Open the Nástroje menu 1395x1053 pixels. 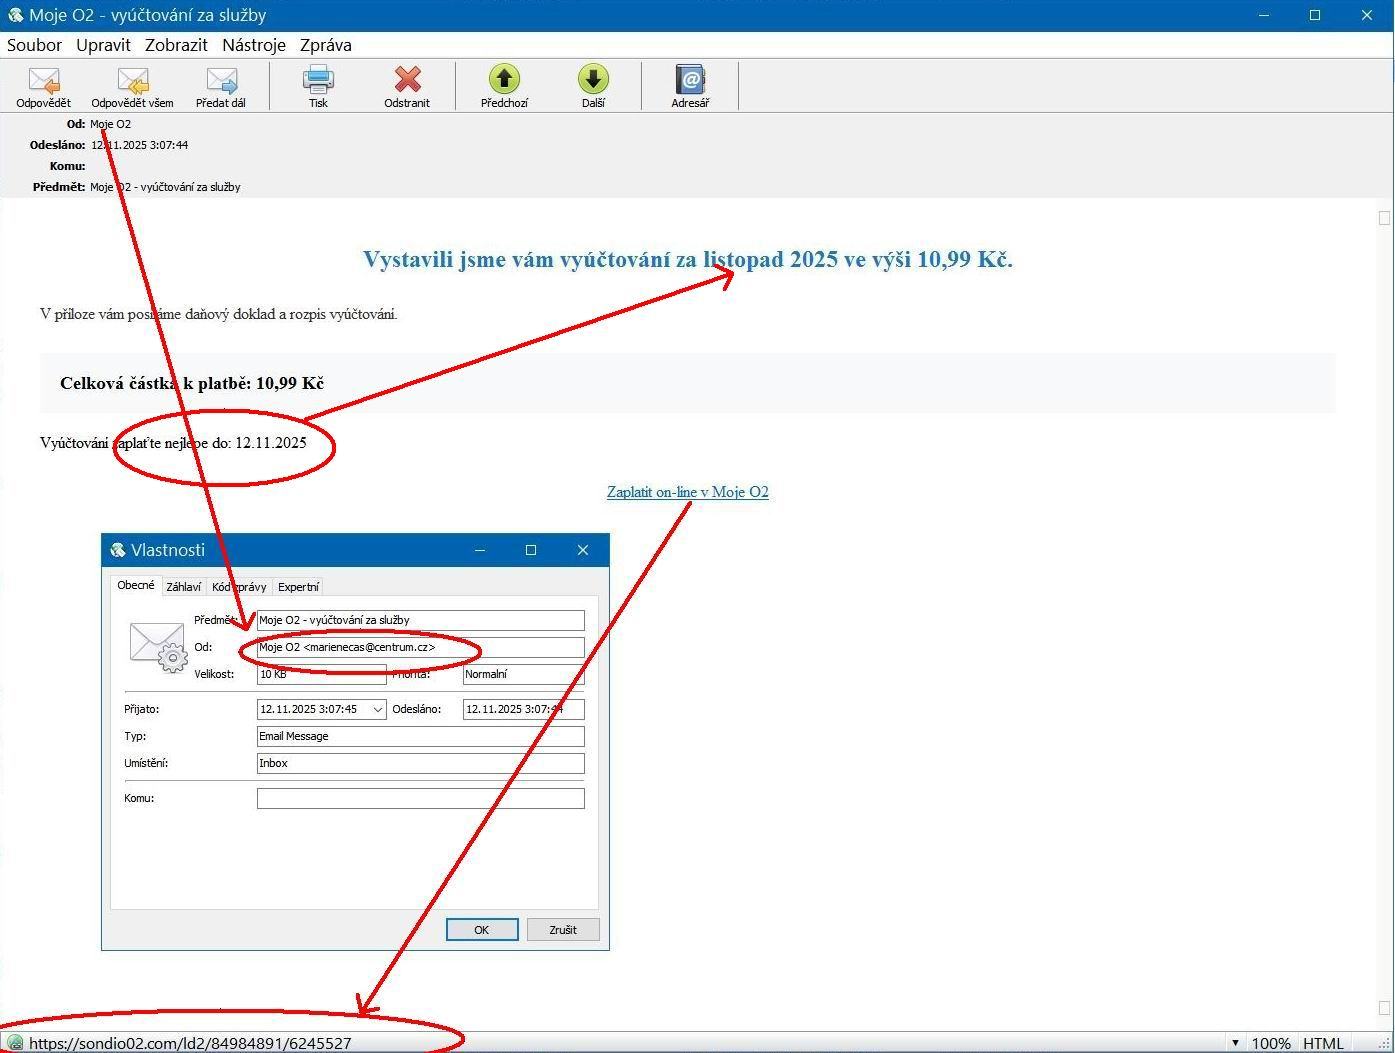(x=254, y=45)
